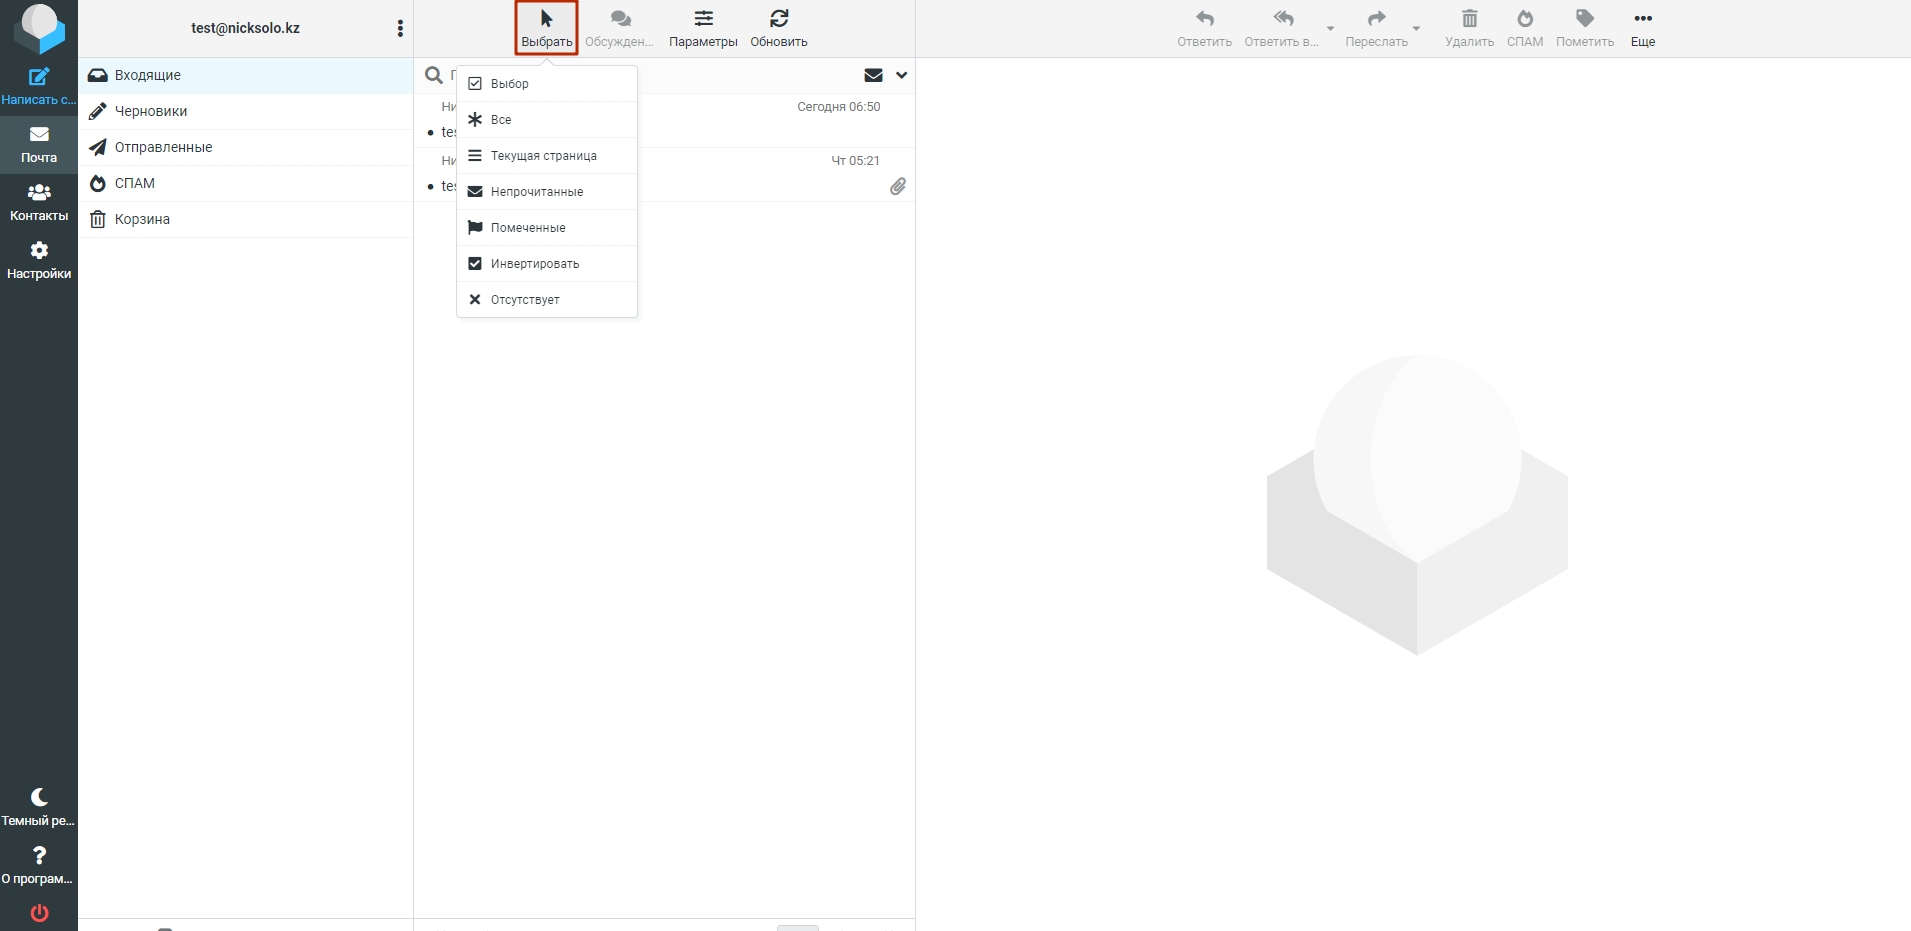1911x931 pixels.
Task: Toggle Темный ре… dark mode moon
Action: coord(39,807)
